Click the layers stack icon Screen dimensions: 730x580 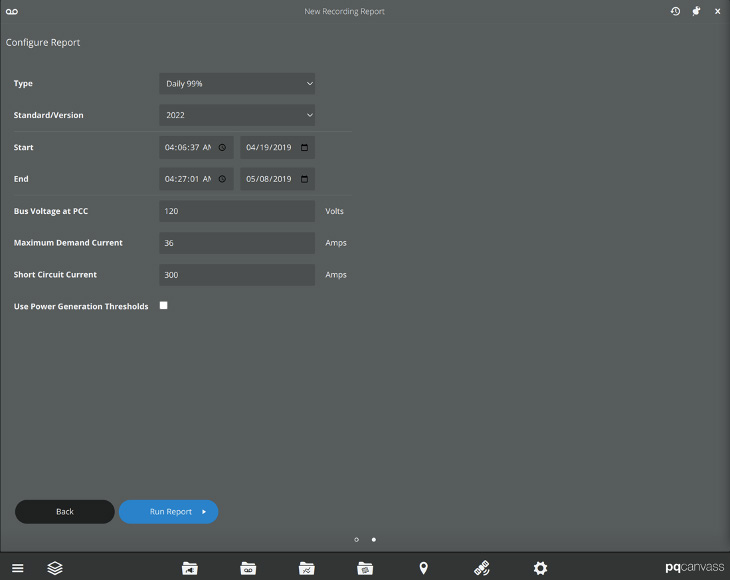(x=55, y=568)
